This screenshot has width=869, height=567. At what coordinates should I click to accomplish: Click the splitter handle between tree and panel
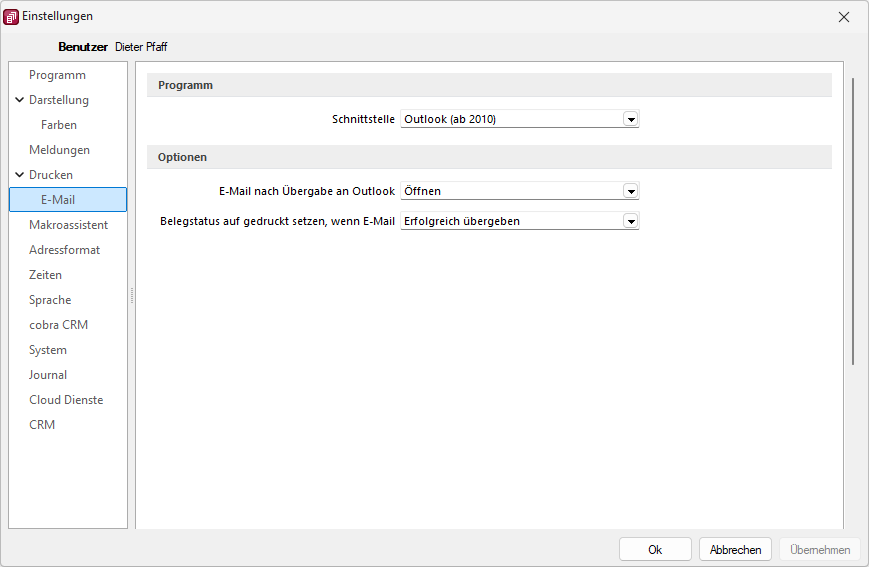[x=132, y=295]
